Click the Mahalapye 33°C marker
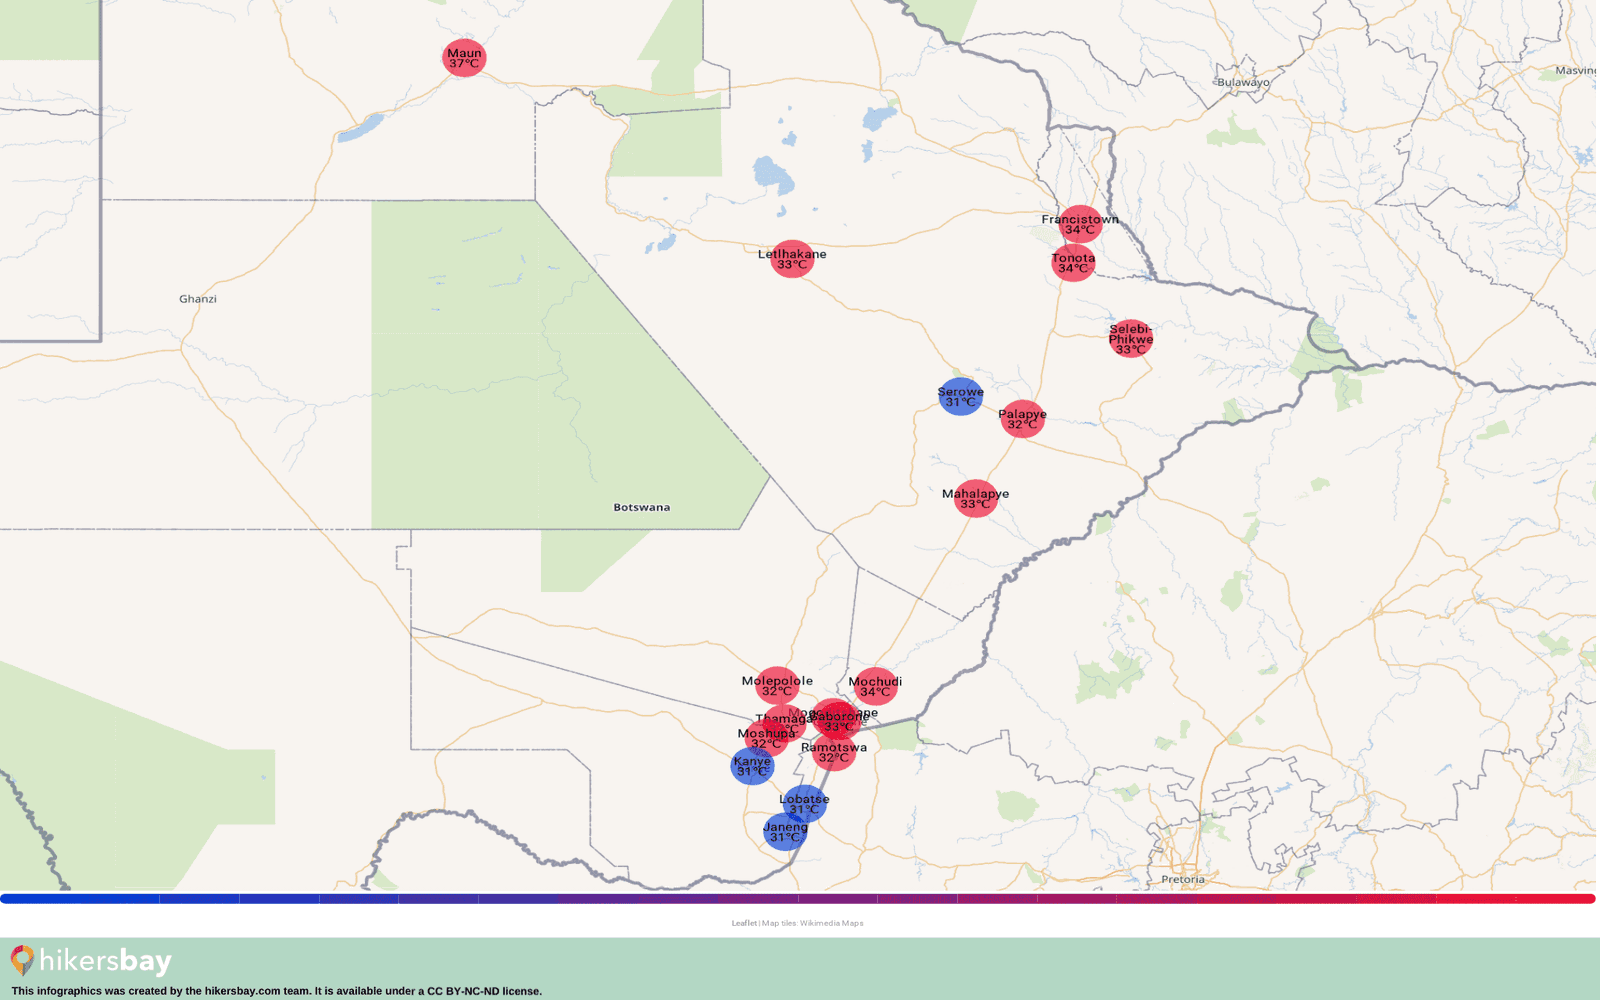 (975, 498)
